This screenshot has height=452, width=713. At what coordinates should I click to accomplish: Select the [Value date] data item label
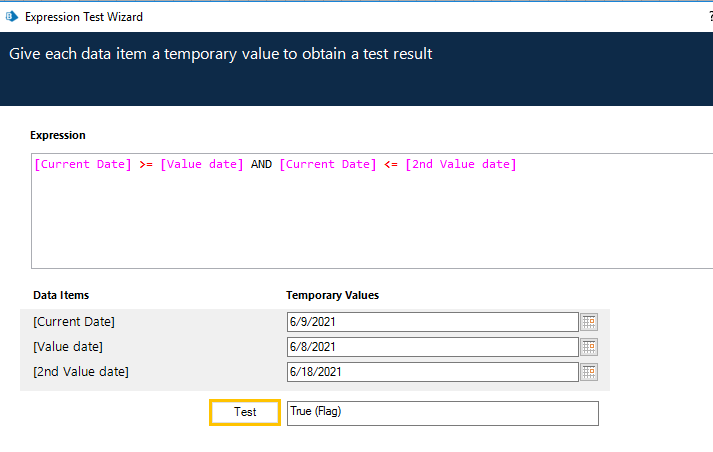[x=68, y=346]
